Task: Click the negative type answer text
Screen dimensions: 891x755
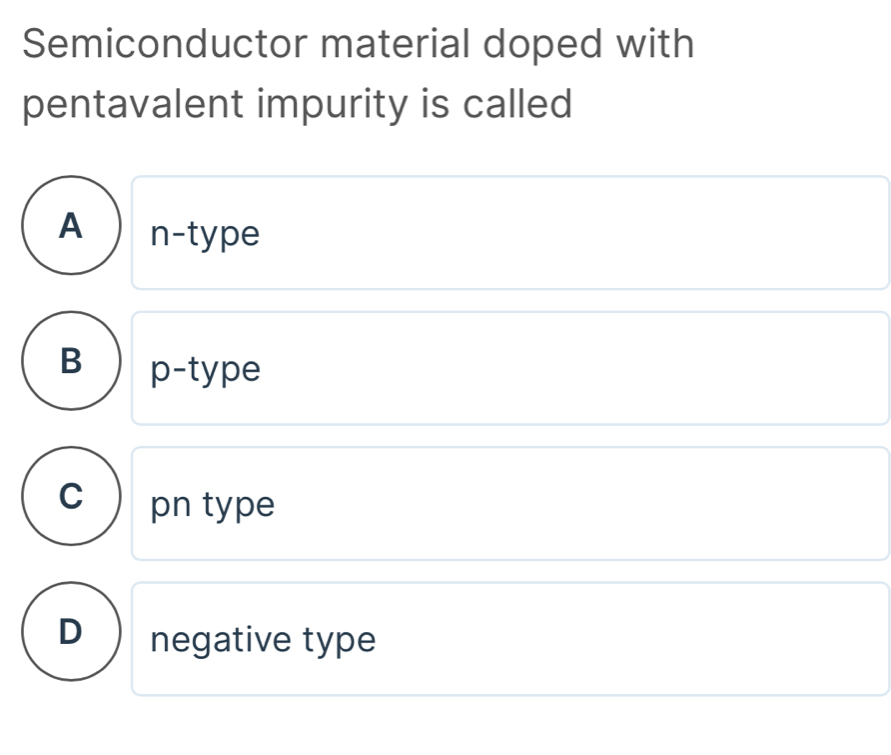Action: [x=263, y=639]
